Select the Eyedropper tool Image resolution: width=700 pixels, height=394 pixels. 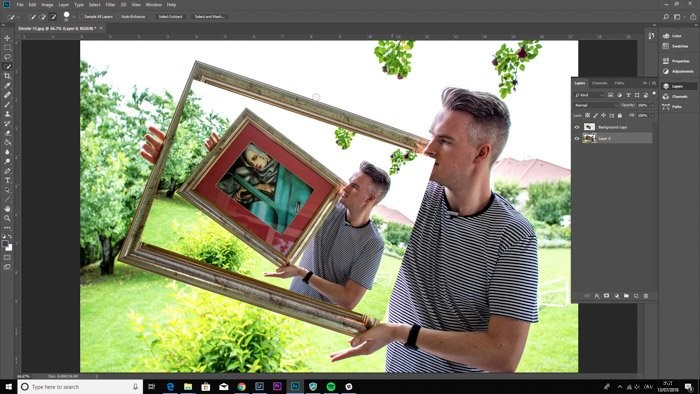point(7,85)
